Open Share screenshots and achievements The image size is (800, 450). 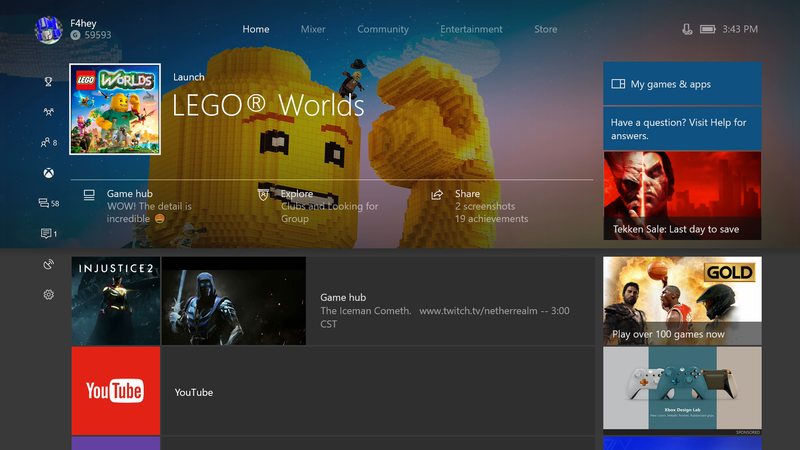tap(481, 206)
